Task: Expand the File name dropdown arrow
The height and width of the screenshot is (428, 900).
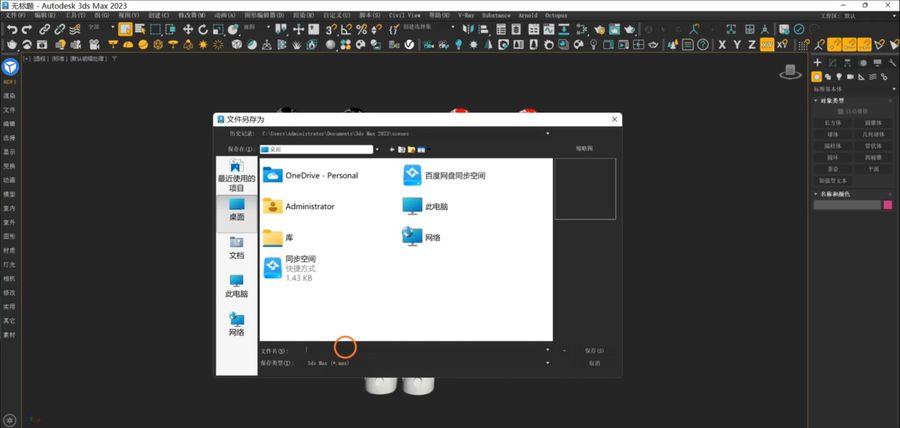Action: point(548,349)
